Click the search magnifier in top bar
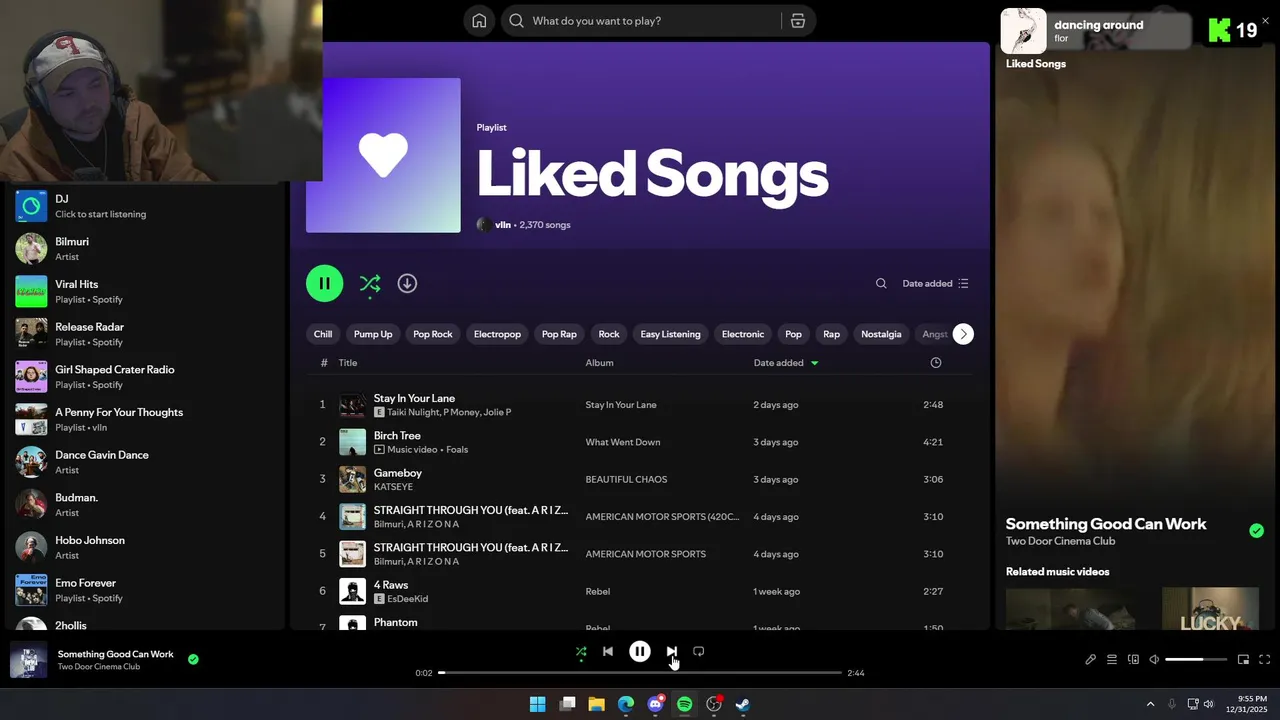The image size is (1280, 720). point(516,21)
